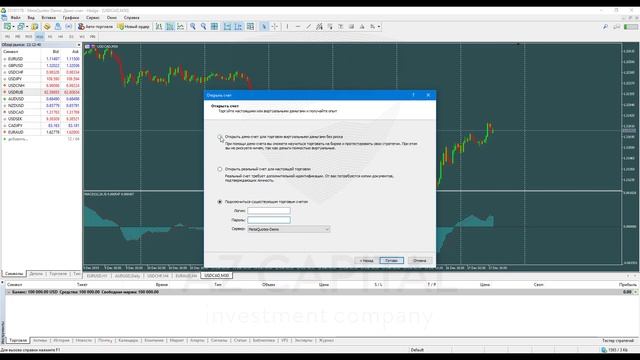Open the Server dropdown MetaQuotes-Demo

coord(288,229)
